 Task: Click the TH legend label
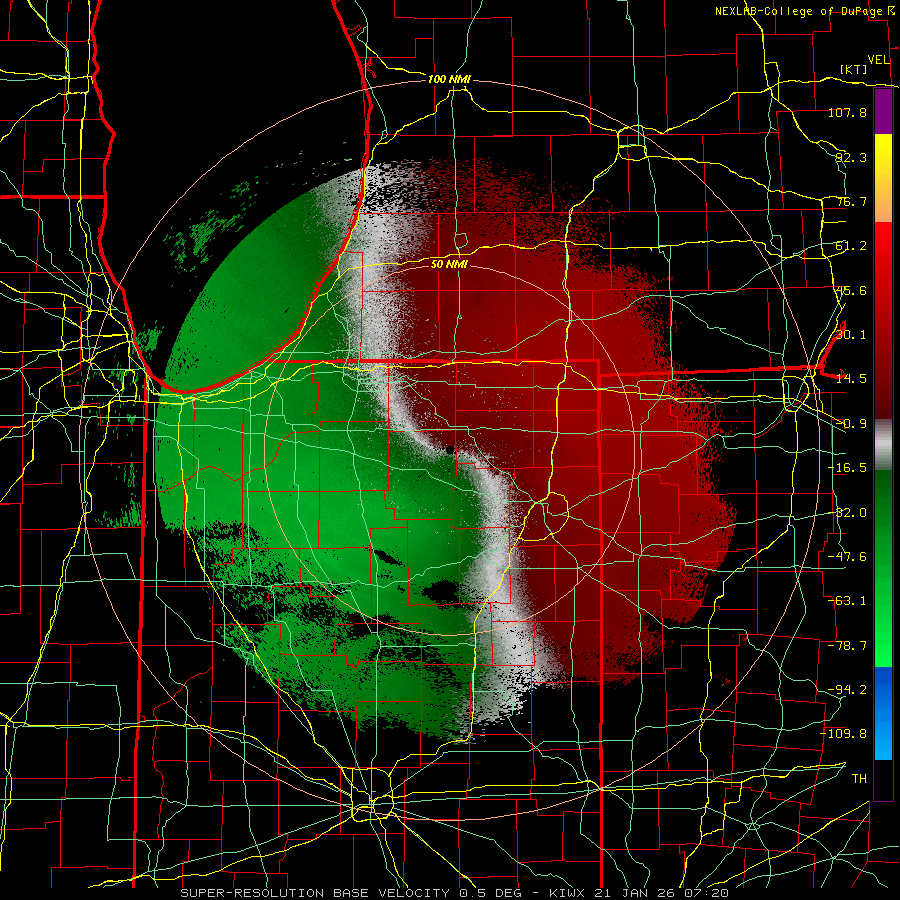point(859,779)
